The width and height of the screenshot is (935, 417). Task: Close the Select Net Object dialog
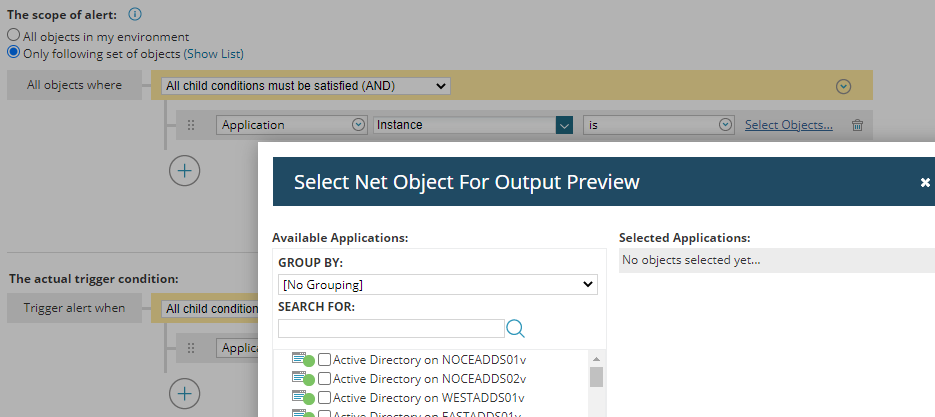click(x=925, y=182)
